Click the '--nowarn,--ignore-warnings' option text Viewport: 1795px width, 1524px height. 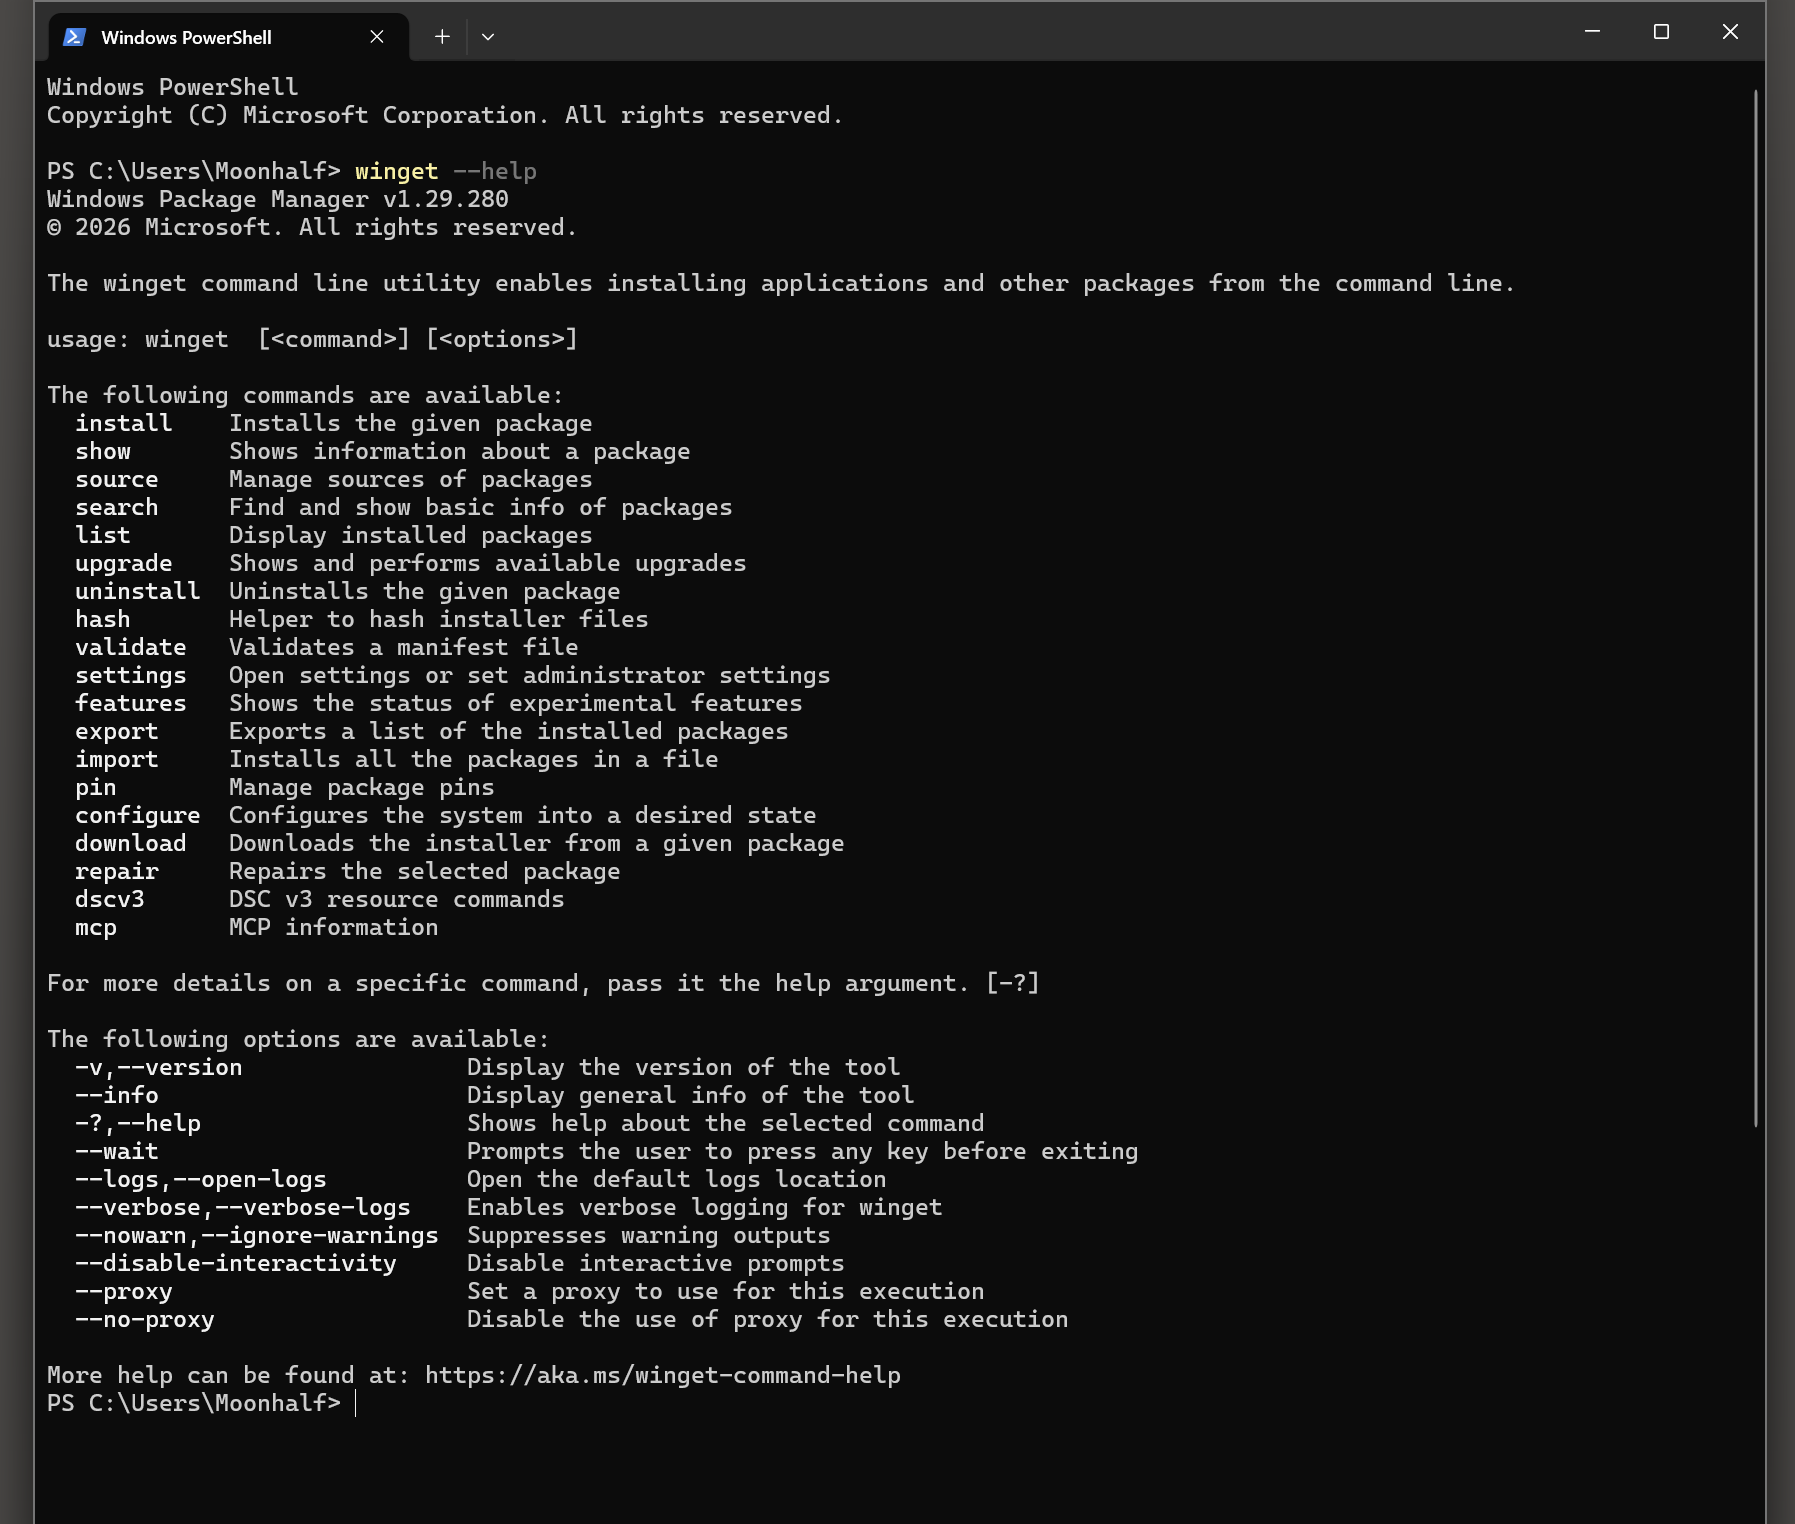click(x=257, y=1235)
